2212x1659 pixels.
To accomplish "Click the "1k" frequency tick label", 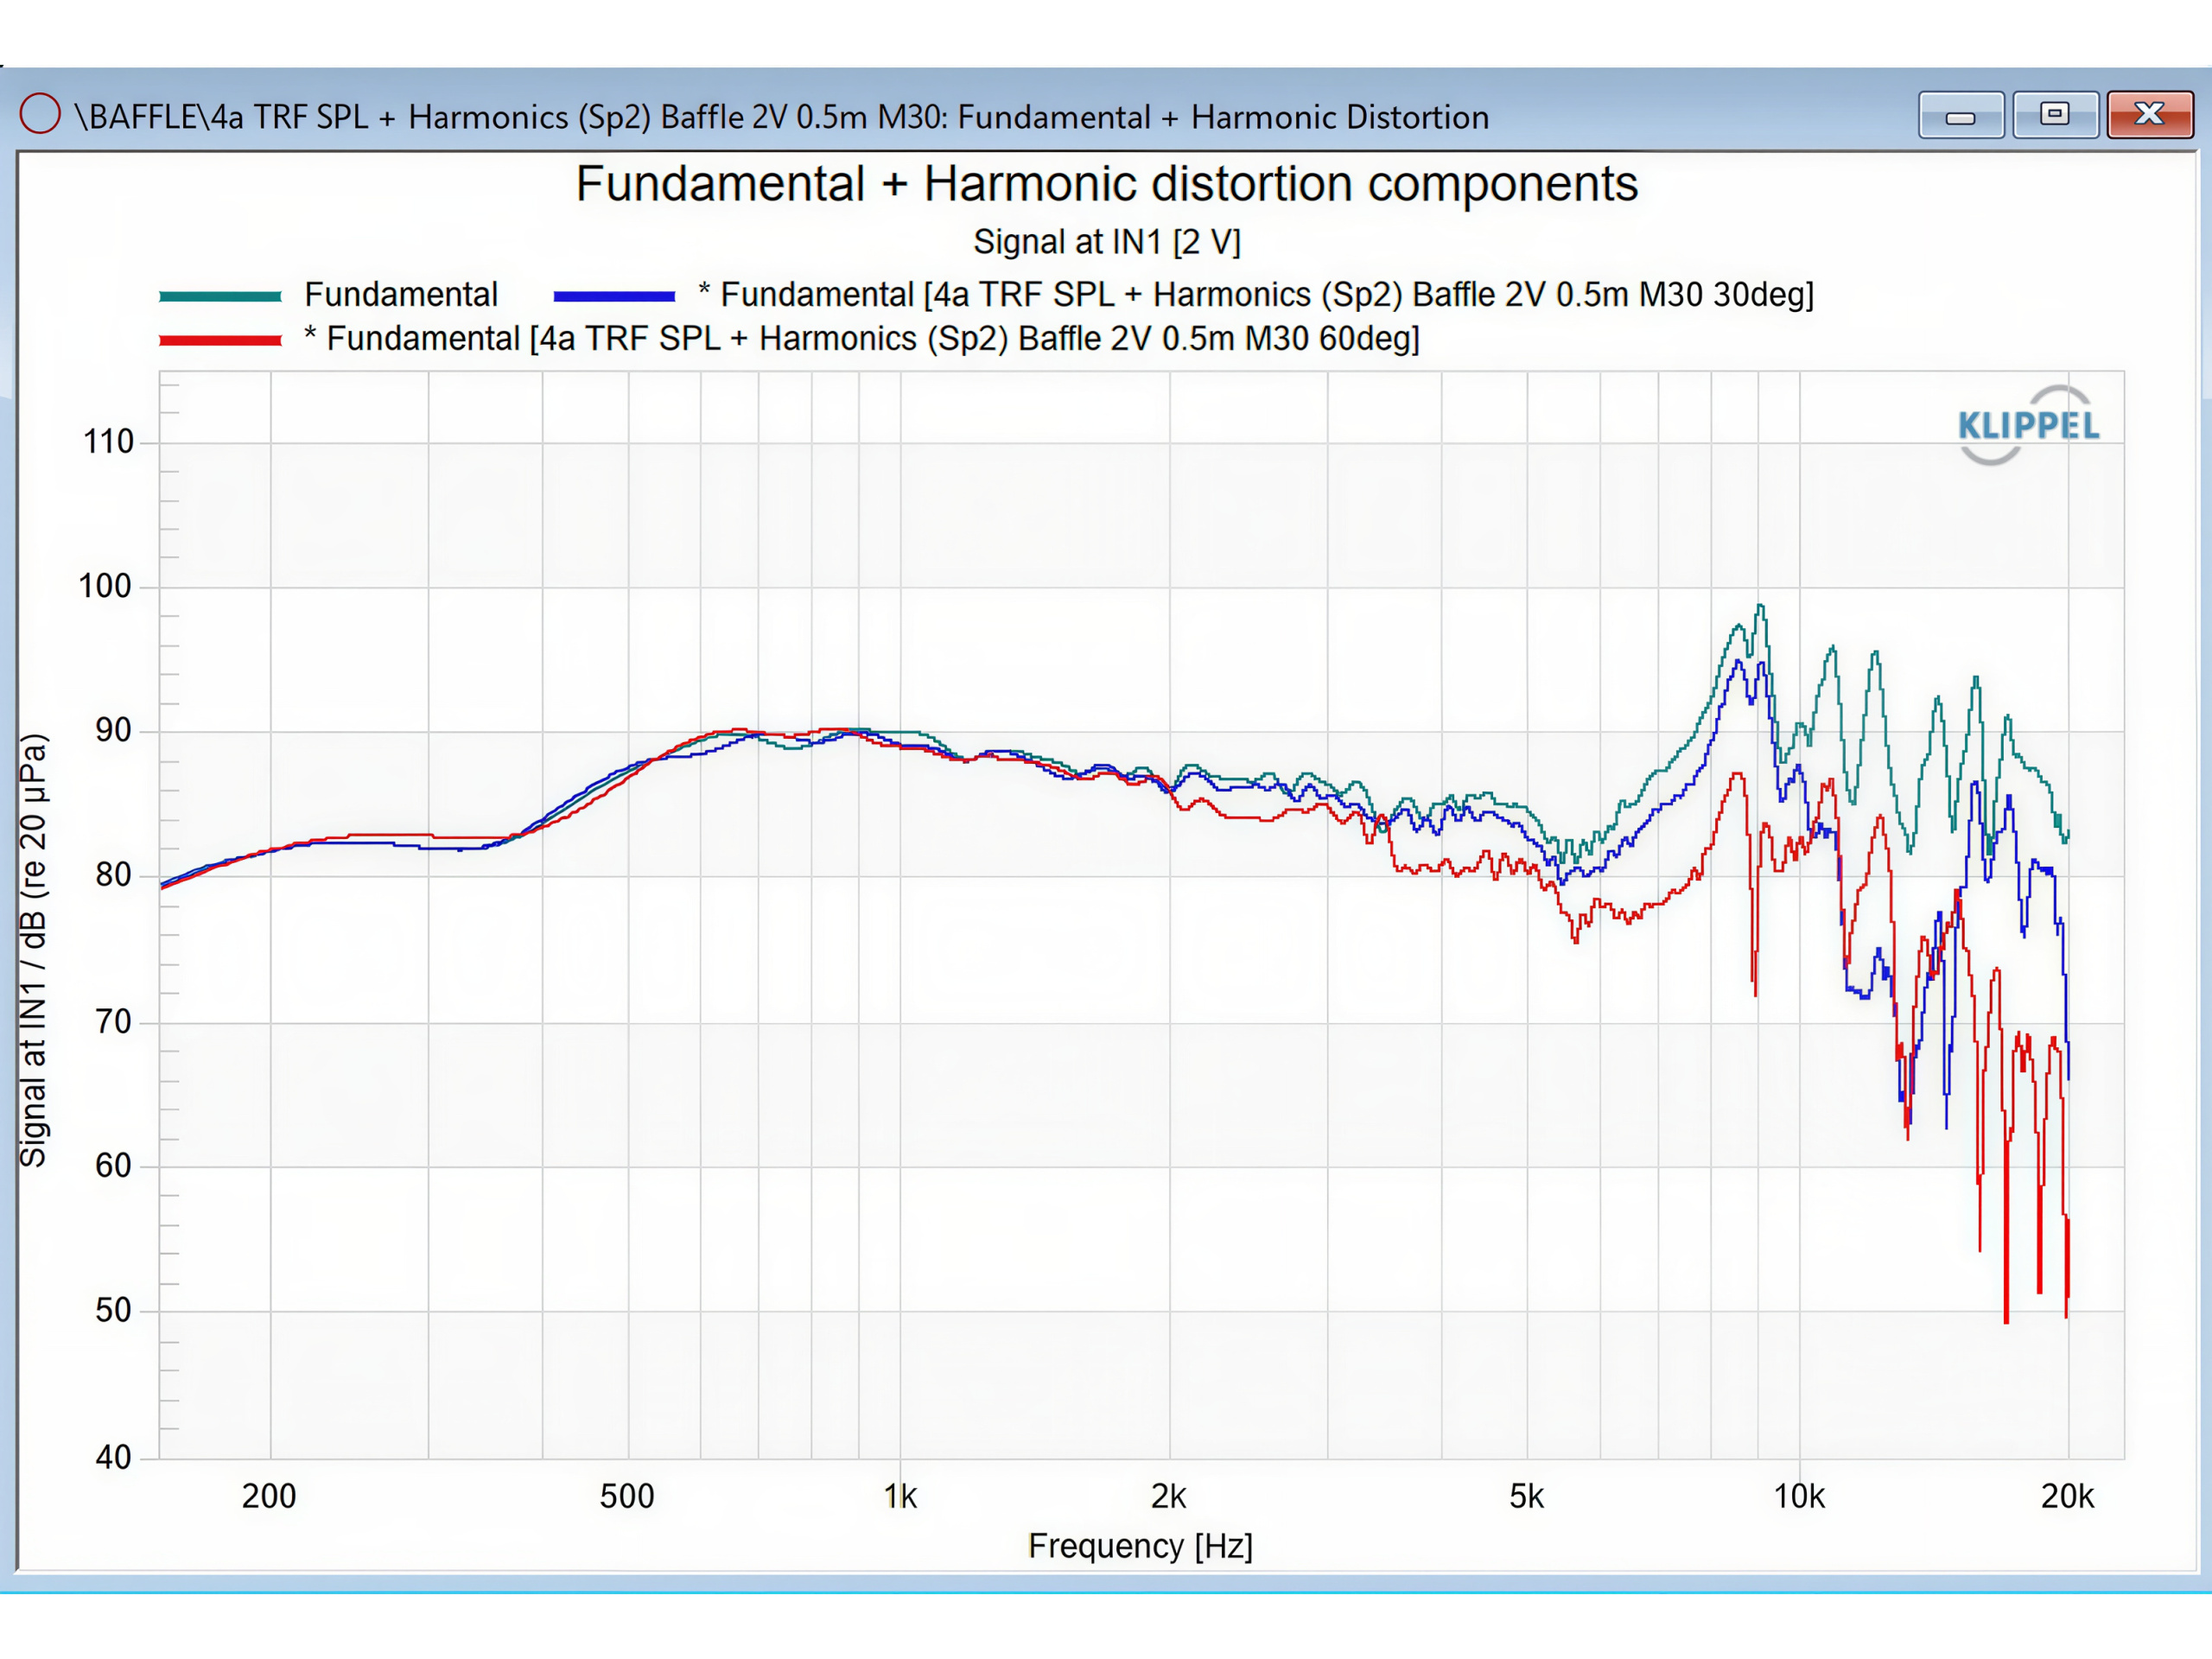I will [900, 1496].
